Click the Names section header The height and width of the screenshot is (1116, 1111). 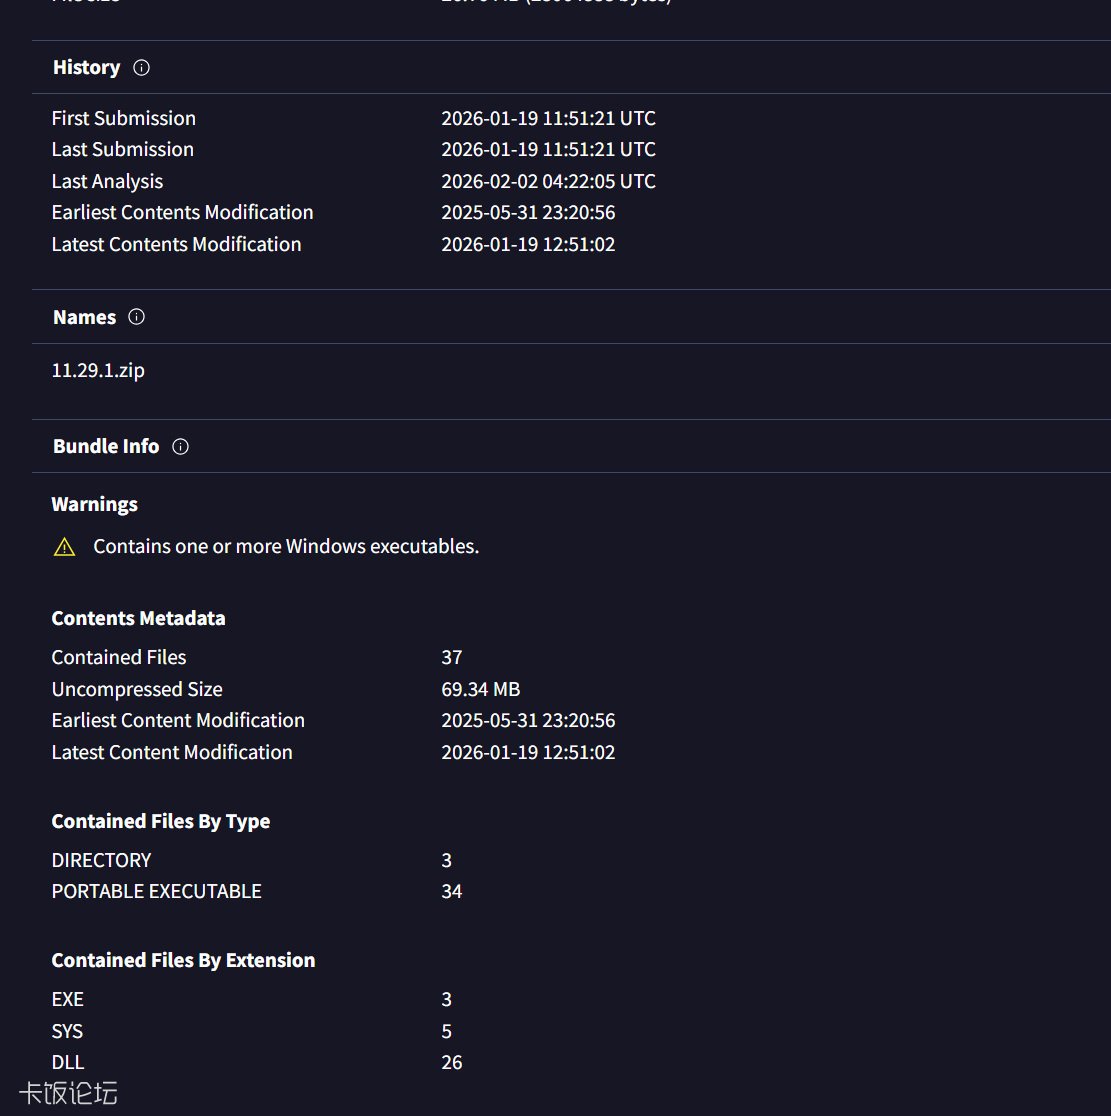click(84, 316)
